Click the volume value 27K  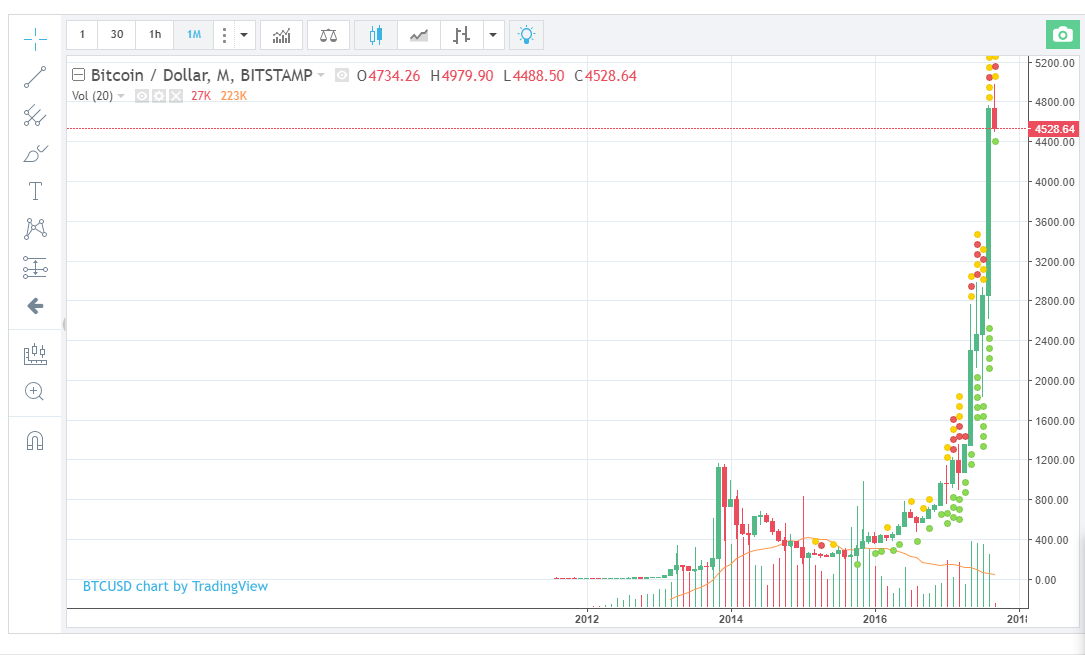click(x=201, y=95)
